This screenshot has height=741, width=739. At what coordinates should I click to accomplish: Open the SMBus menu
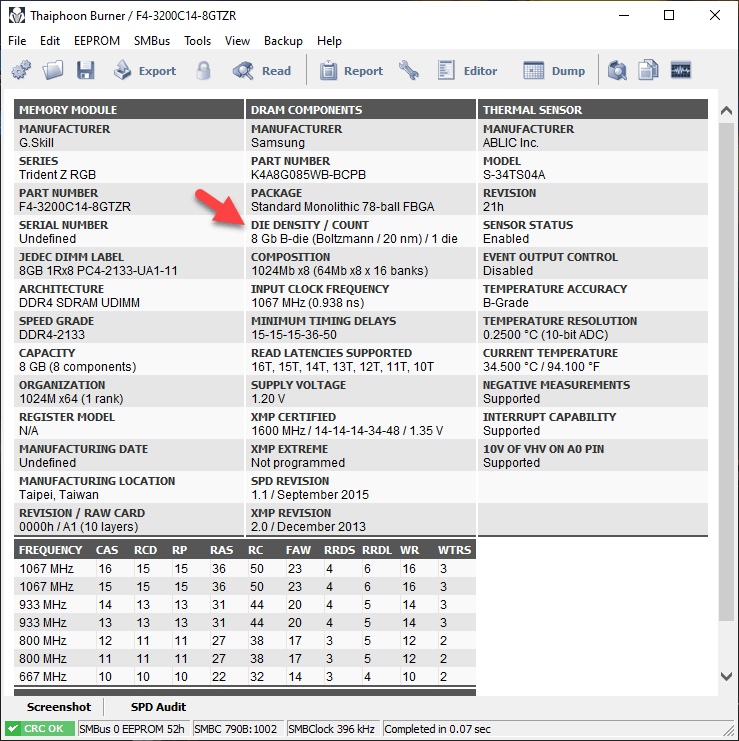coord(152,41)
